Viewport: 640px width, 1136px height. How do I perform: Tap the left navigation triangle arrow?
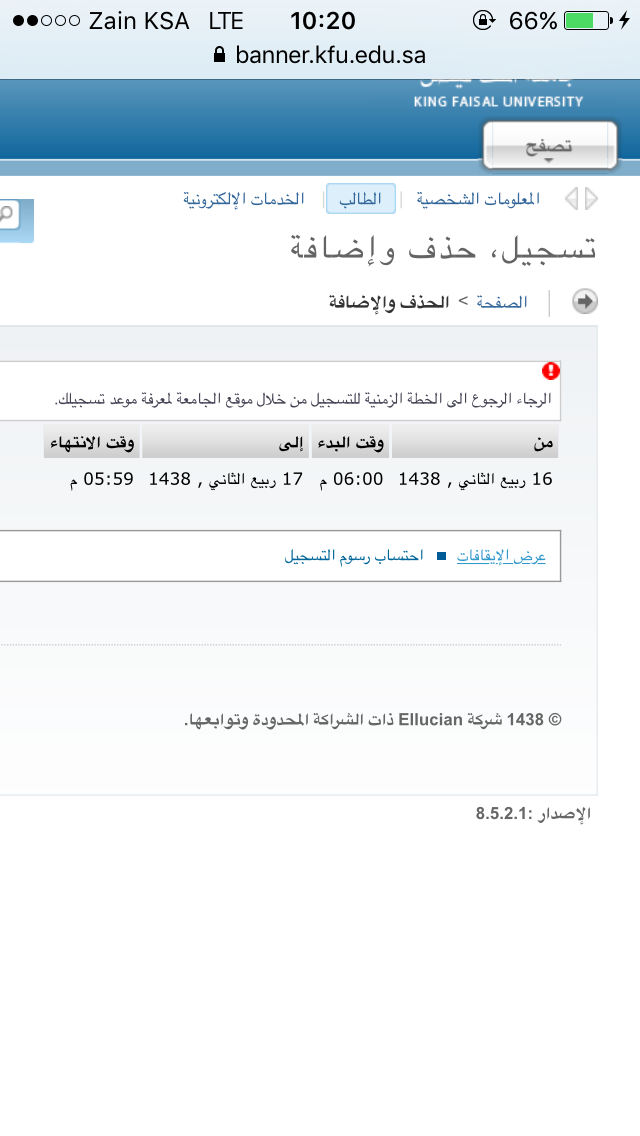pyautogui.click(x=571, y=199)
